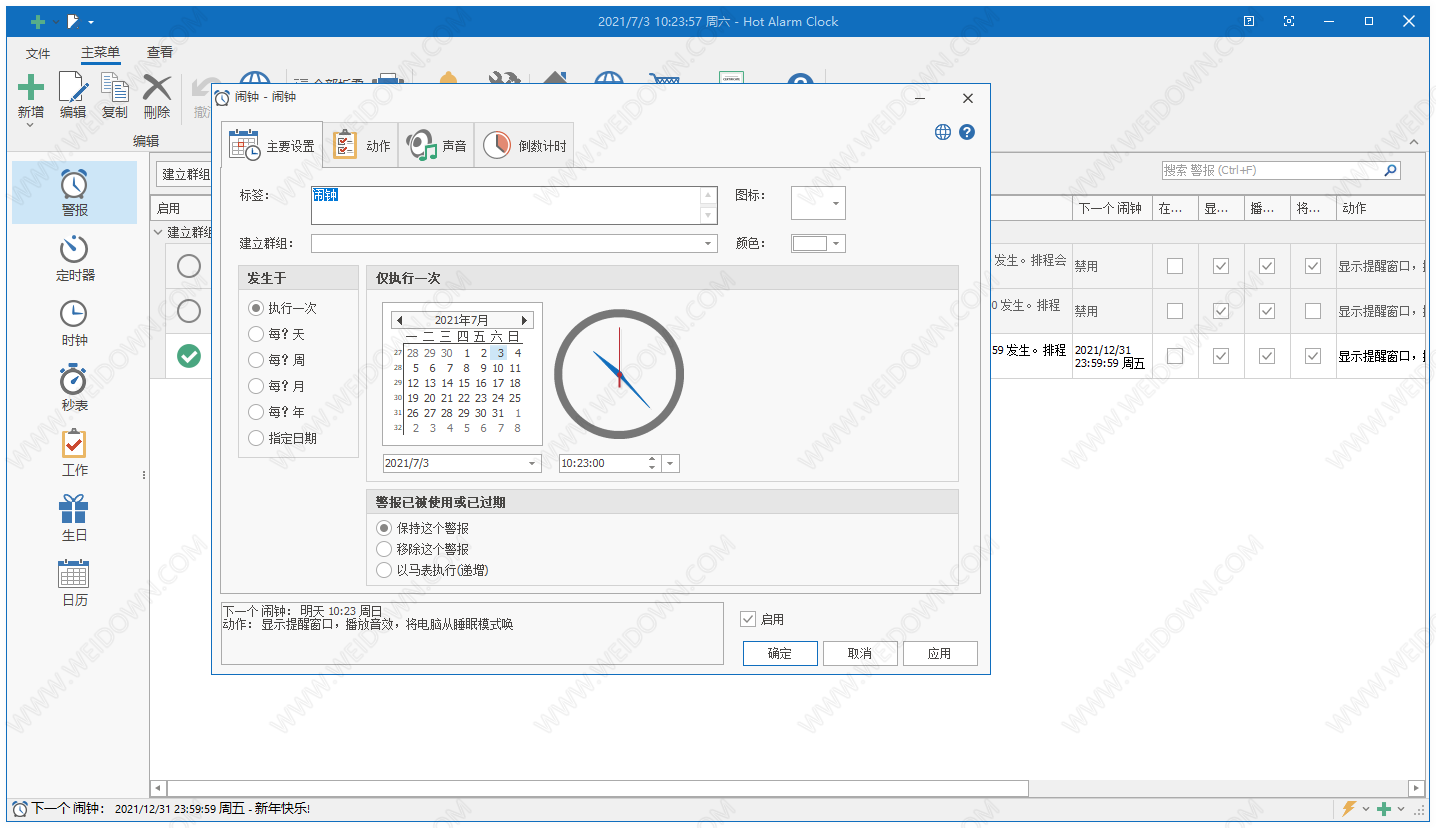Open the title bar quick access dropdown
The width and height of the screenshot is (1436, 828).
click(91, 22)
